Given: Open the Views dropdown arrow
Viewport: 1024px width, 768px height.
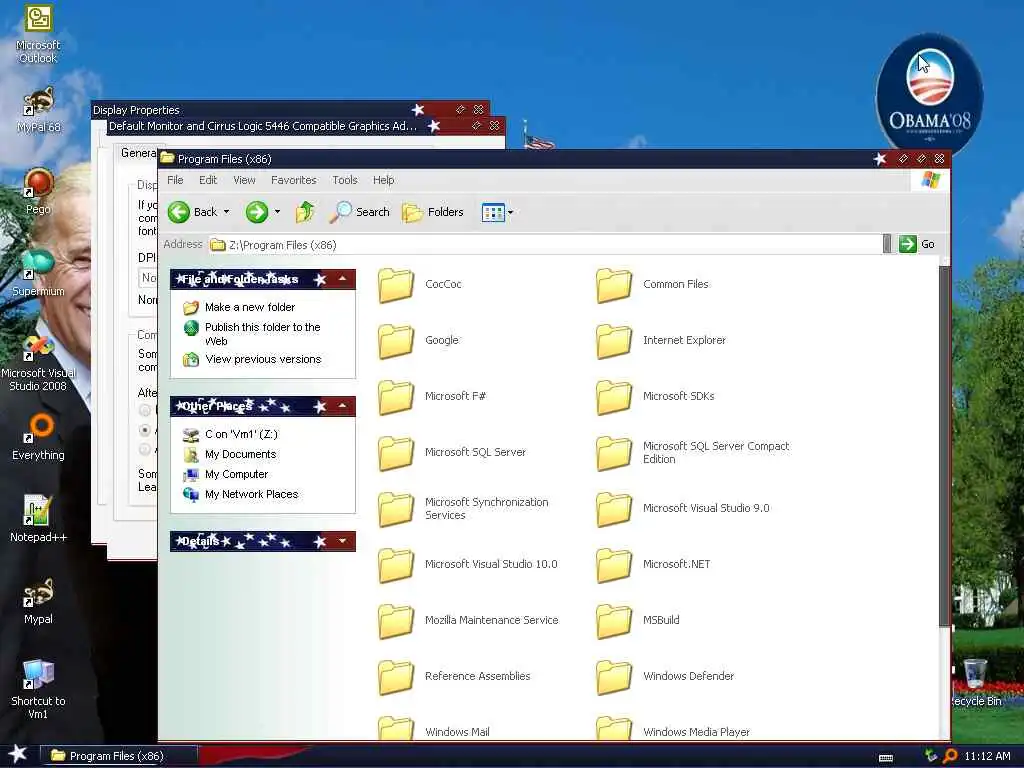Looking at the screenshot, I should tap(511, 212).
